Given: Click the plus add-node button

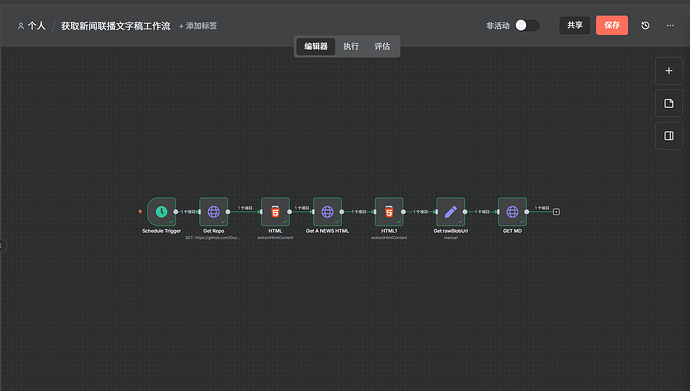Looking at the screenshot, I should point(669,71).
